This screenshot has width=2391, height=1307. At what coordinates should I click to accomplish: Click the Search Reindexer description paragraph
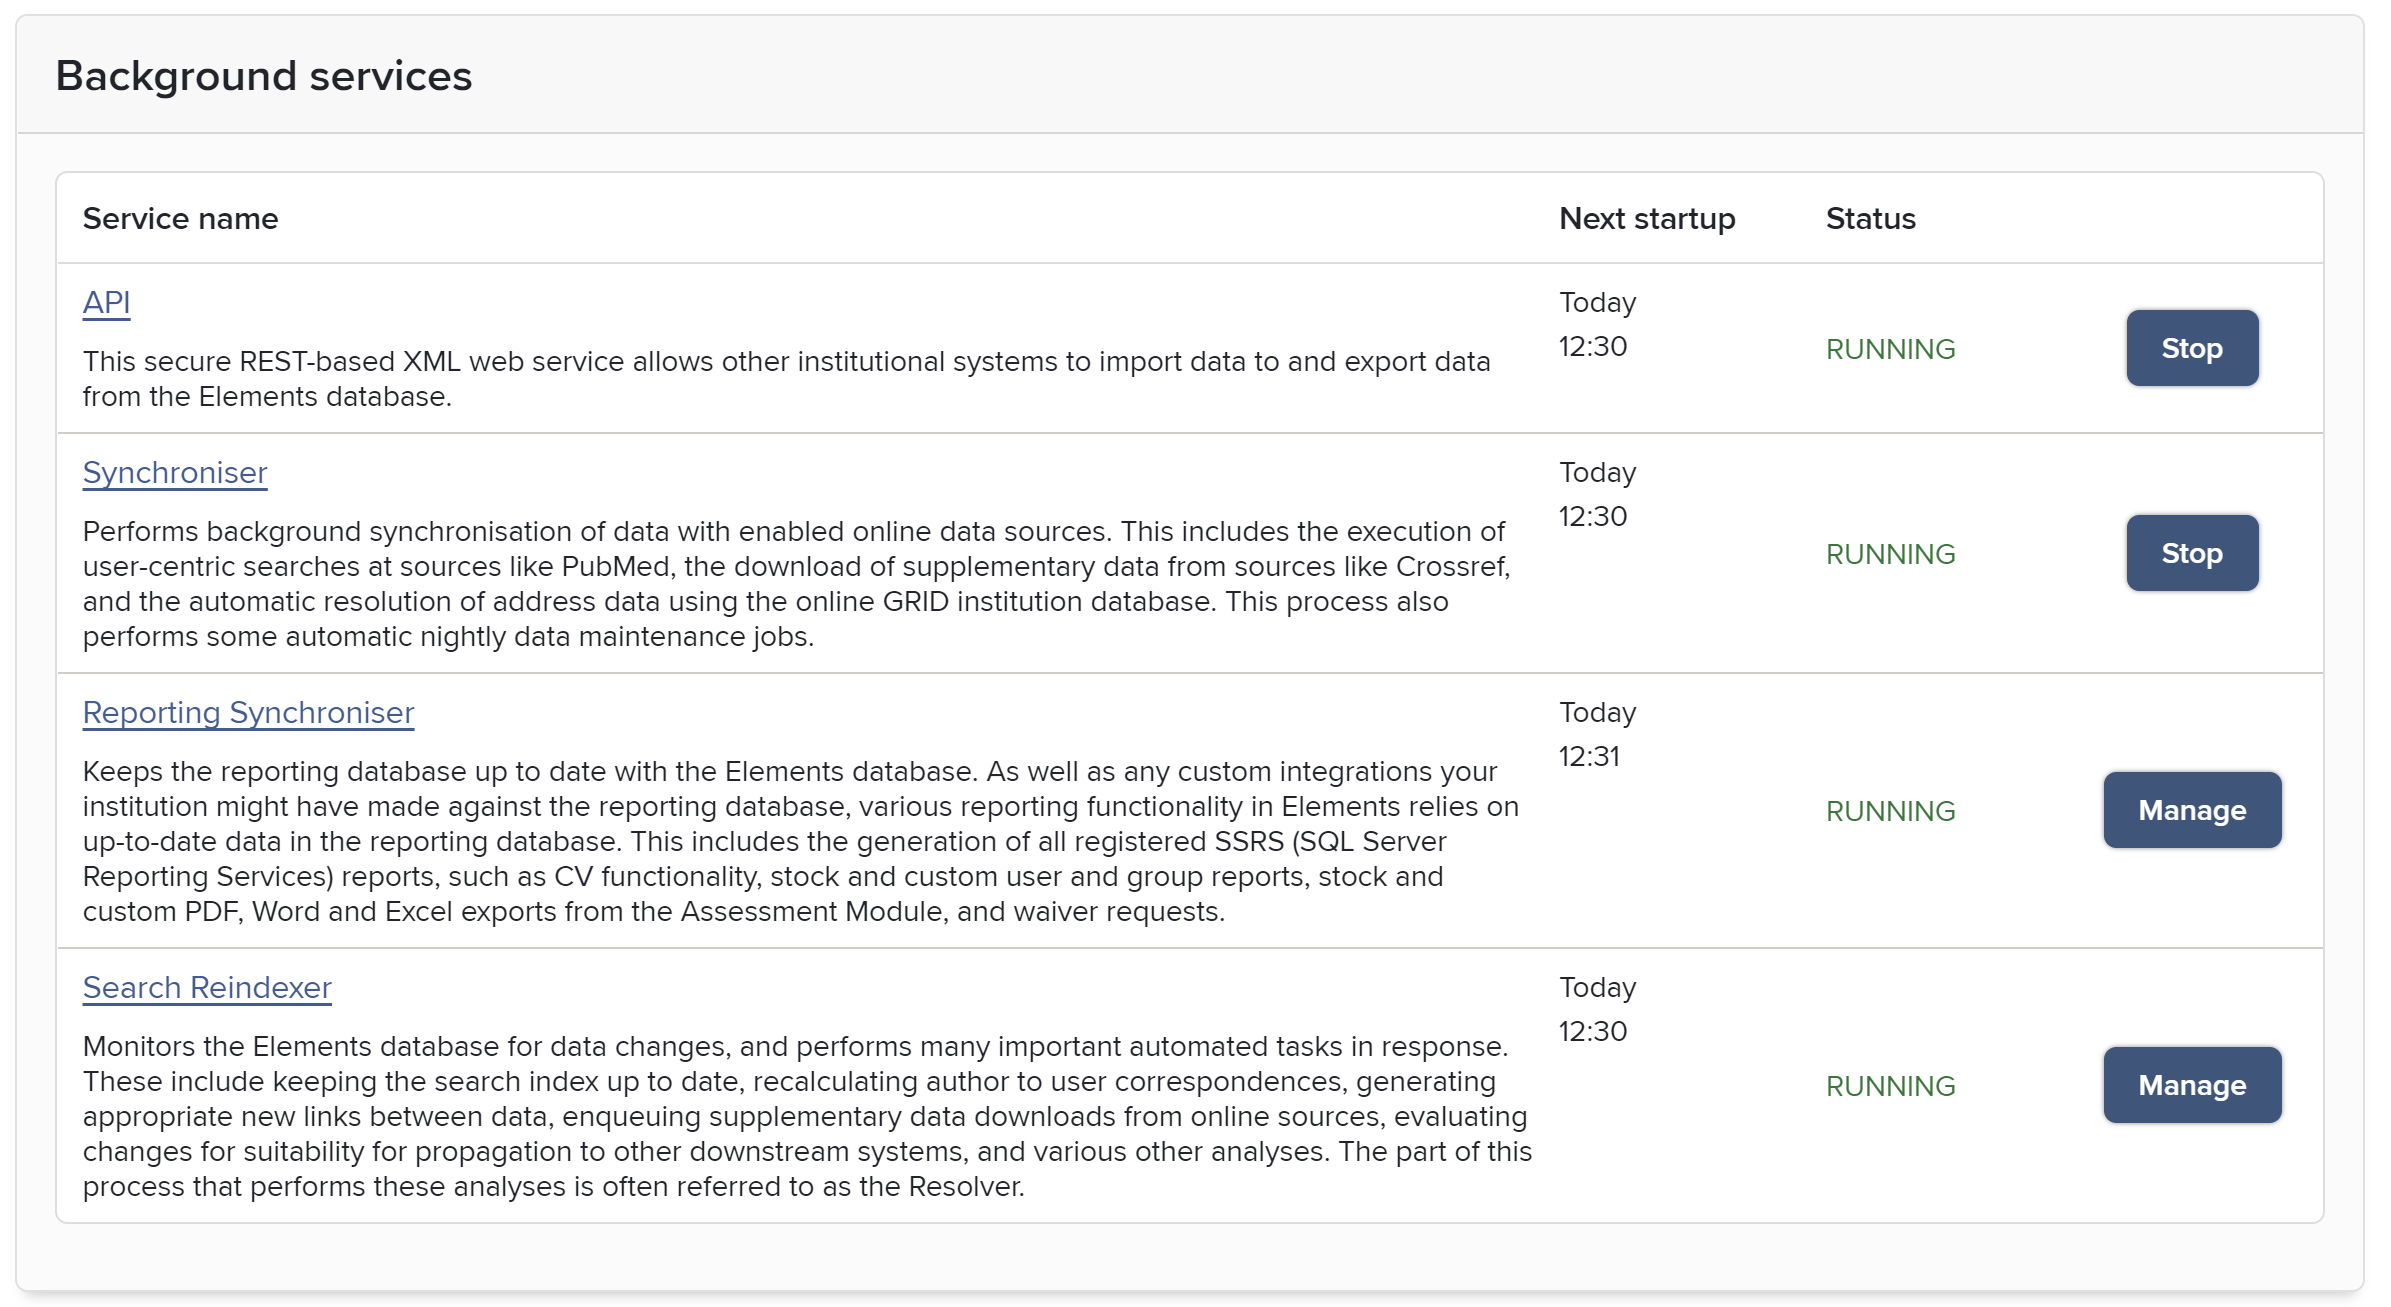click(x=805, y=1116)
